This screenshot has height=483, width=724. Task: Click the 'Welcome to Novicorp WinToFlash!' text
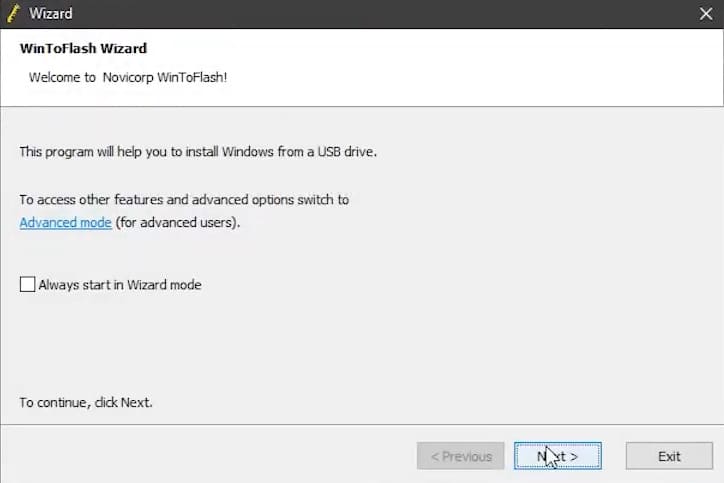point(128,76)
